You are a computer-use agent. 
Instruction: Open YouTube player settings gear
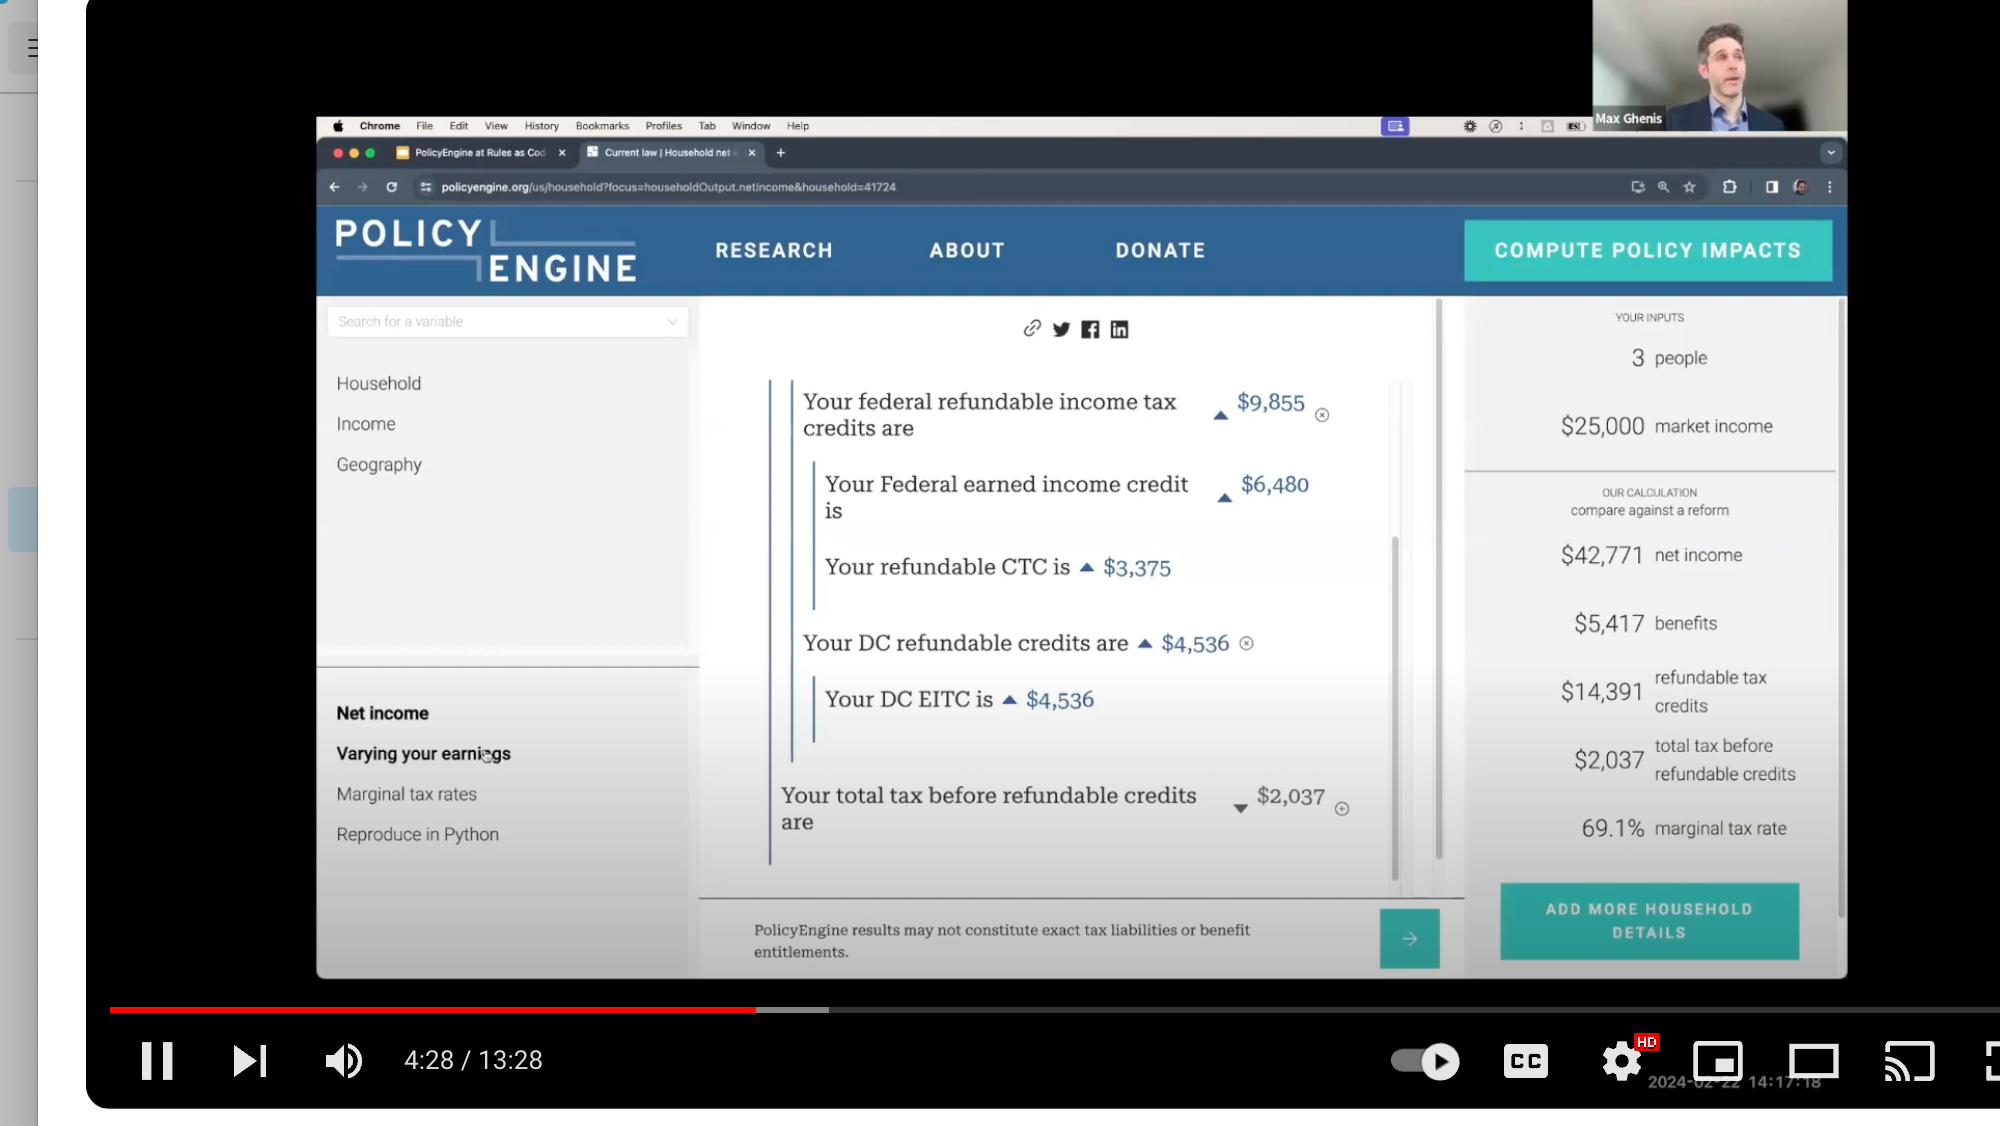coord(1622,1061)
